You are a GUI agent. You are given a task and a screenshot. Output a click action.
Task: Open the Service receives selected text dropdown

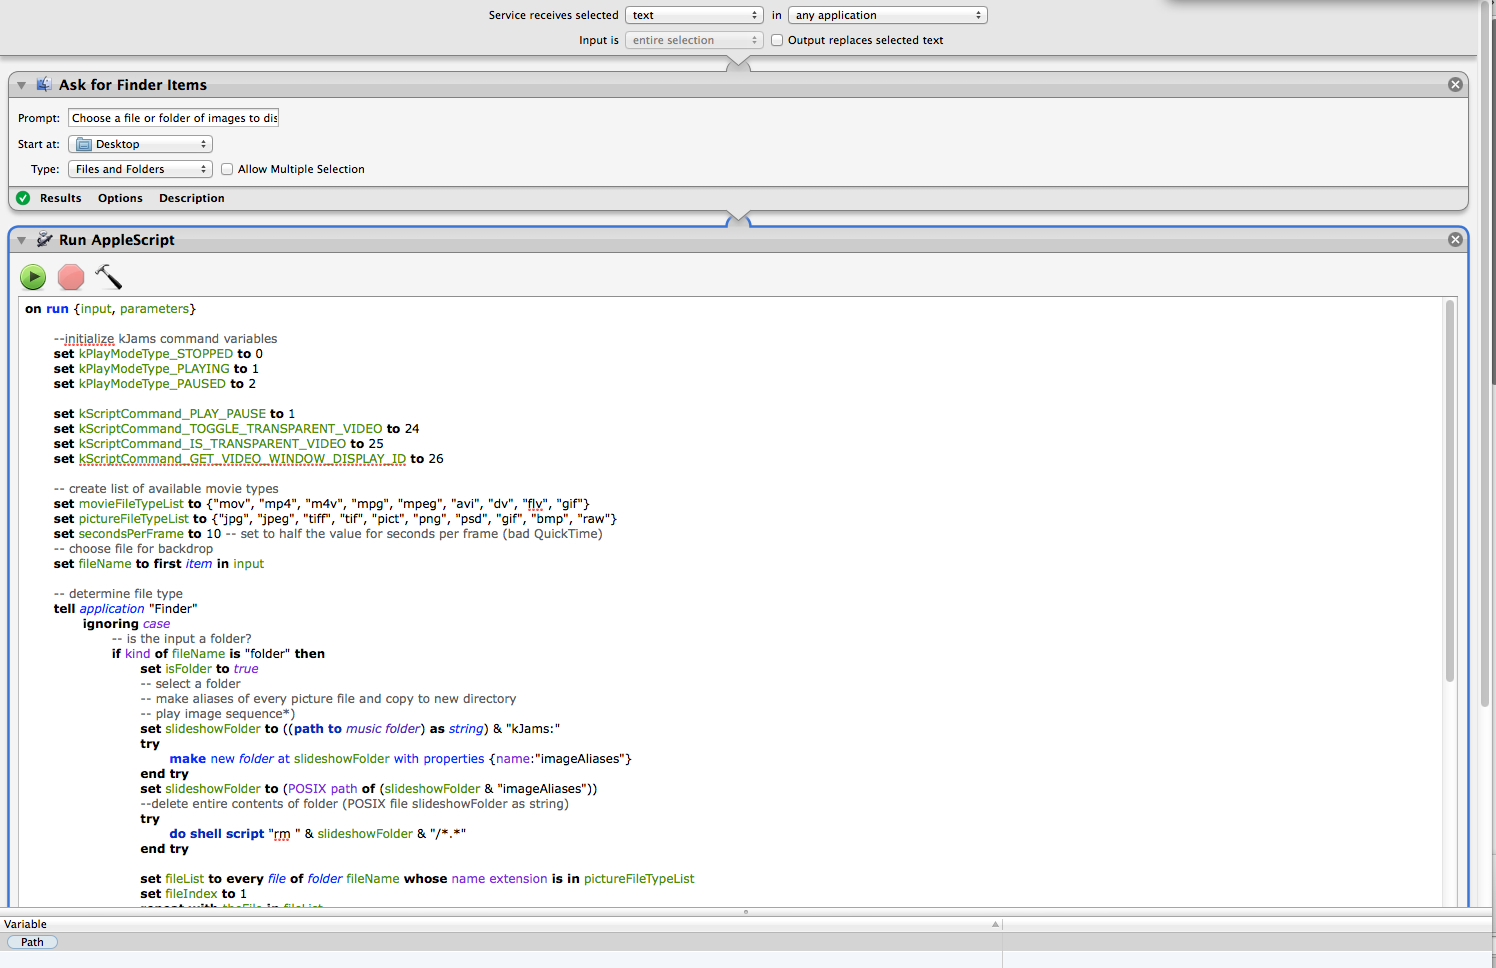point(694,15)
